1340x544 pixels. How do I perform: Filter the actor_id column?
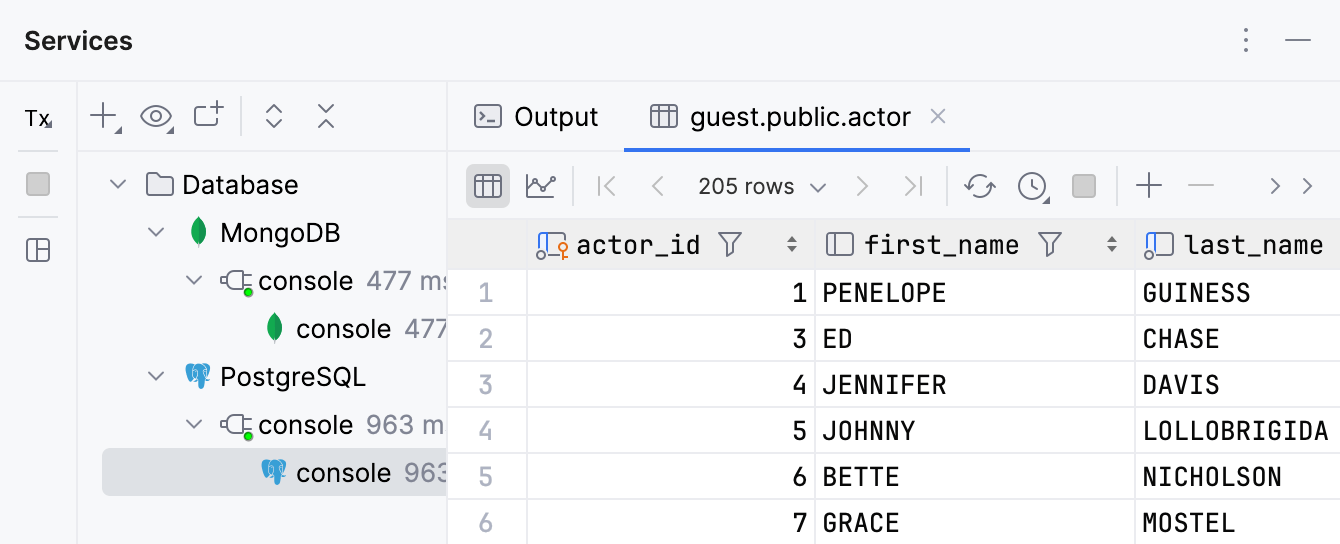pos(730,244)
